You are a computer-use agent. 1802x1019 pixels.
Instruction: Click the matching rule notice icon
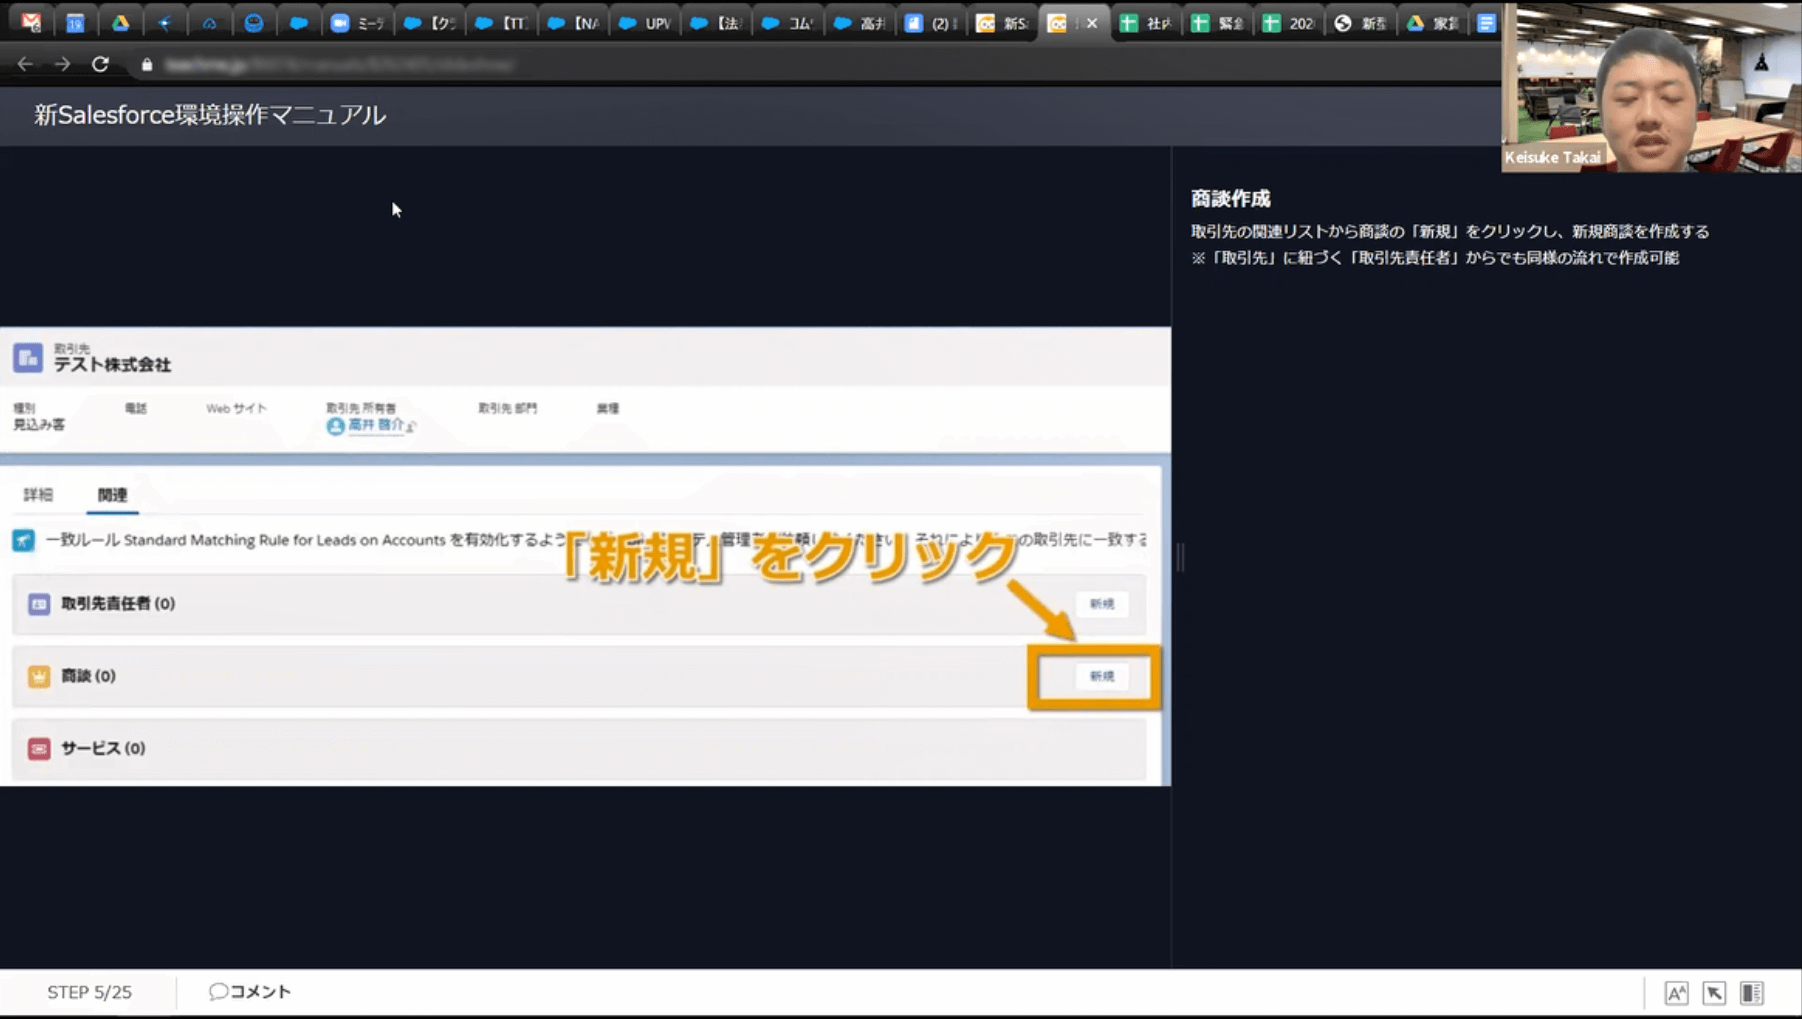23,540
